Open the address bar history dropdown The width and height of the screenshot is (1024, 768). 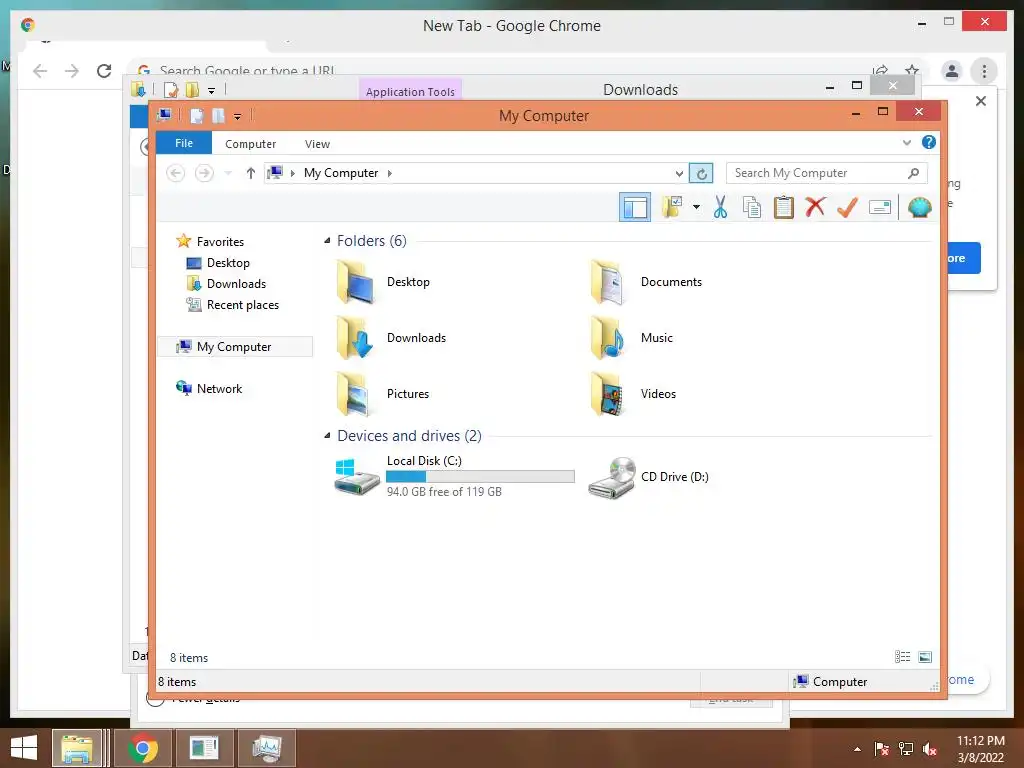(679, 173)
